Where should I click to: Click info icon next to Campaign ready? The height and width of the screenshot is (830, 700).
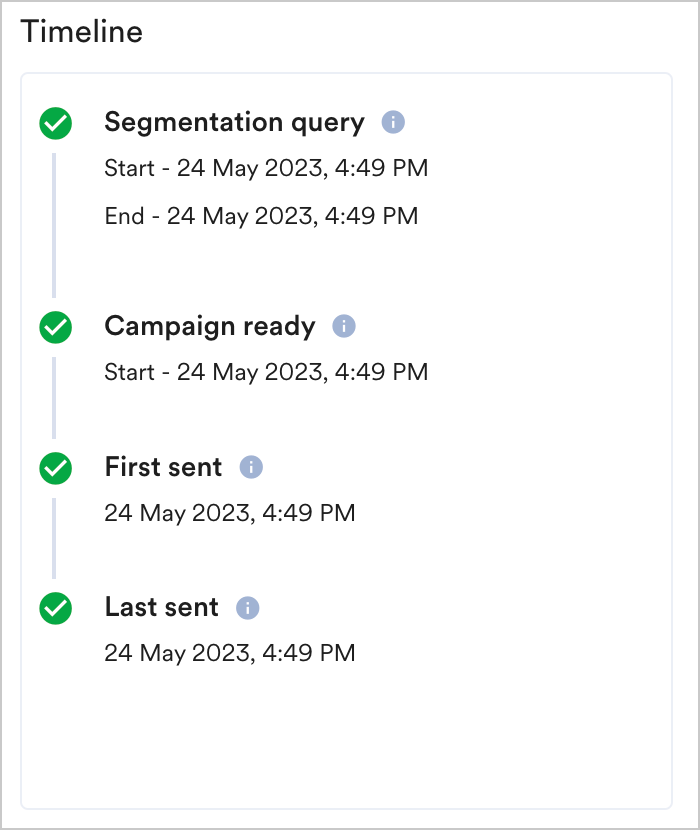344,326
